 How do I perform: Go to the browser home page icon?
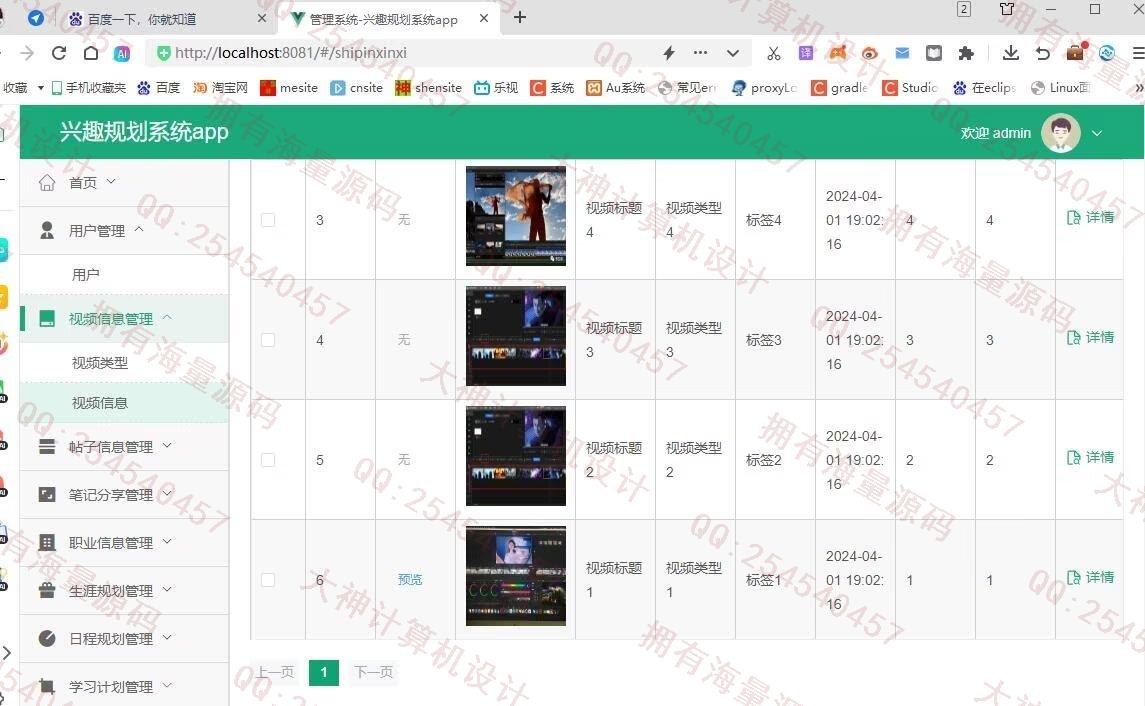click(x=91, y=53)
